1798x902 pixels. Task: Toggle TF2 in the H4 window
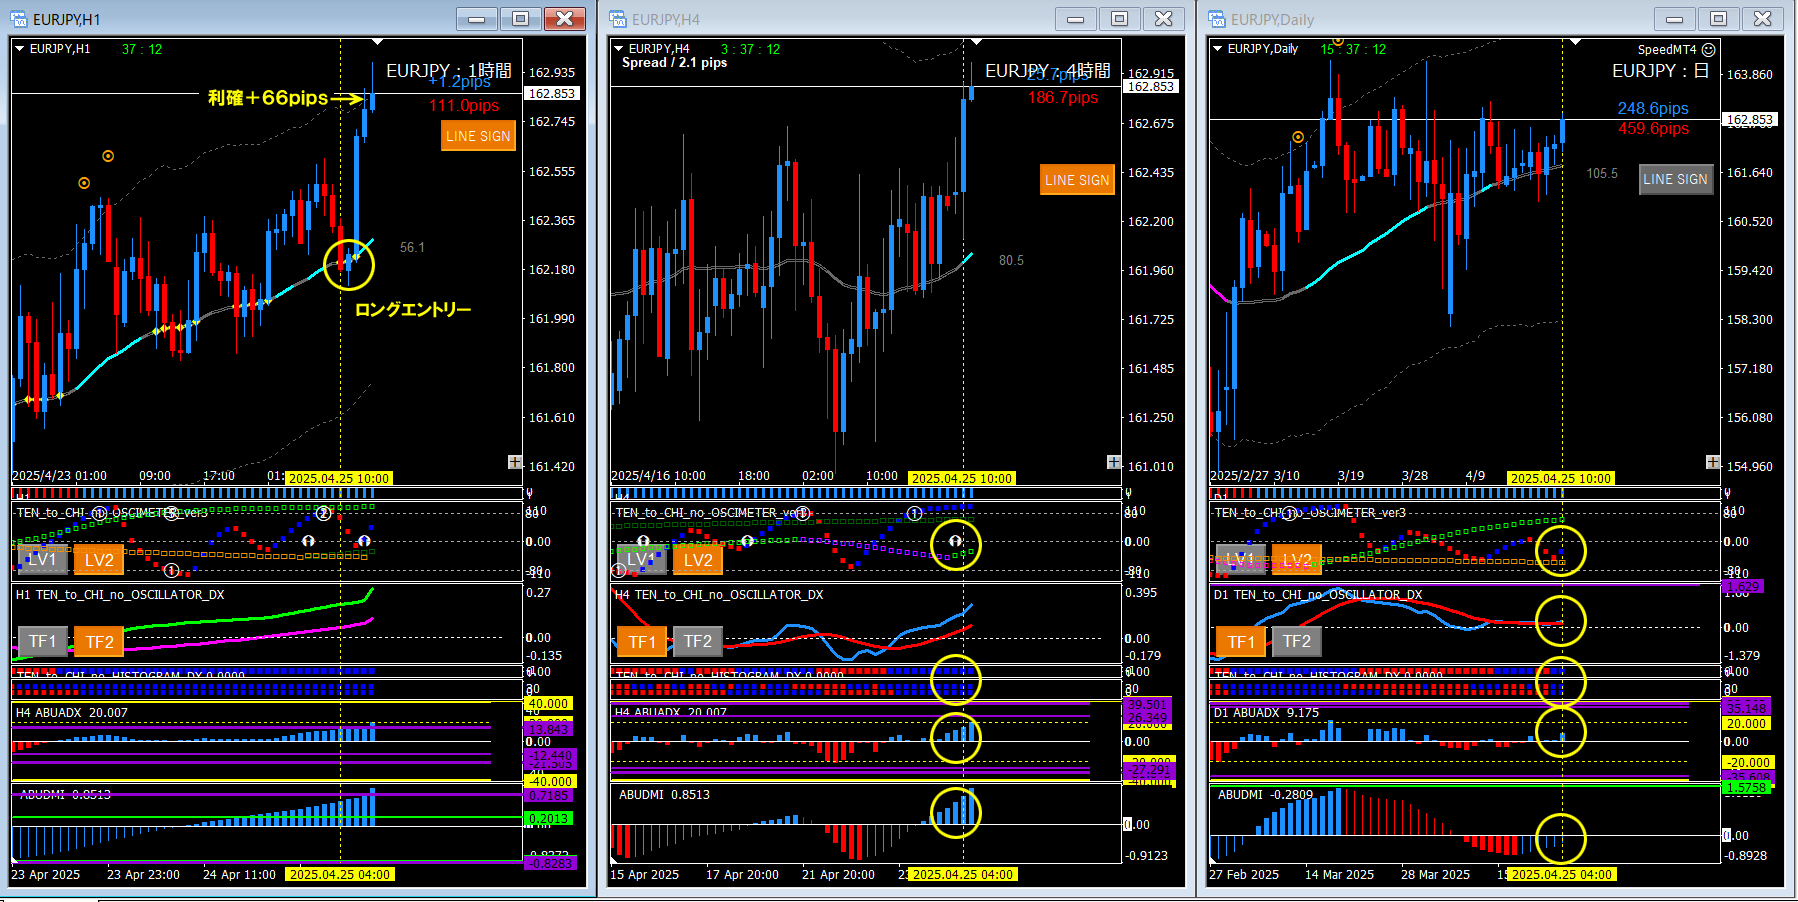click(x=698, y=642)
